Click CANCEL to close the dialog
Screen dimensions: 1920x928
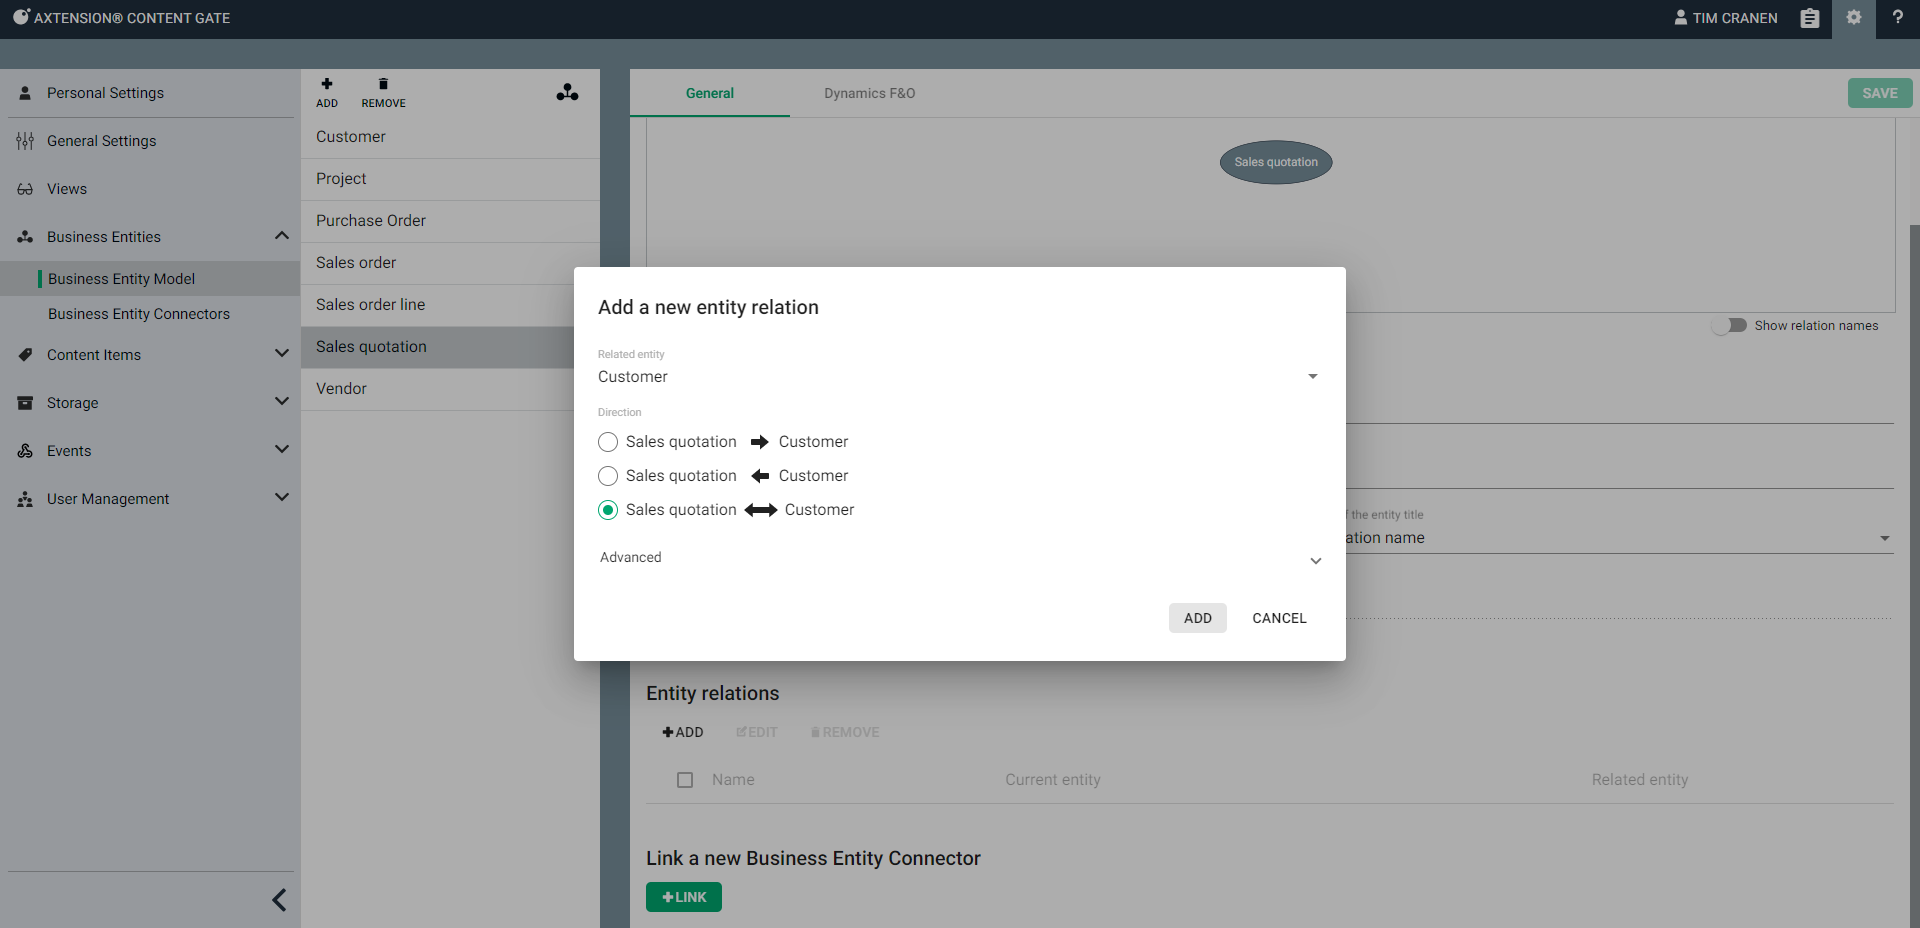coord(1279,618)
